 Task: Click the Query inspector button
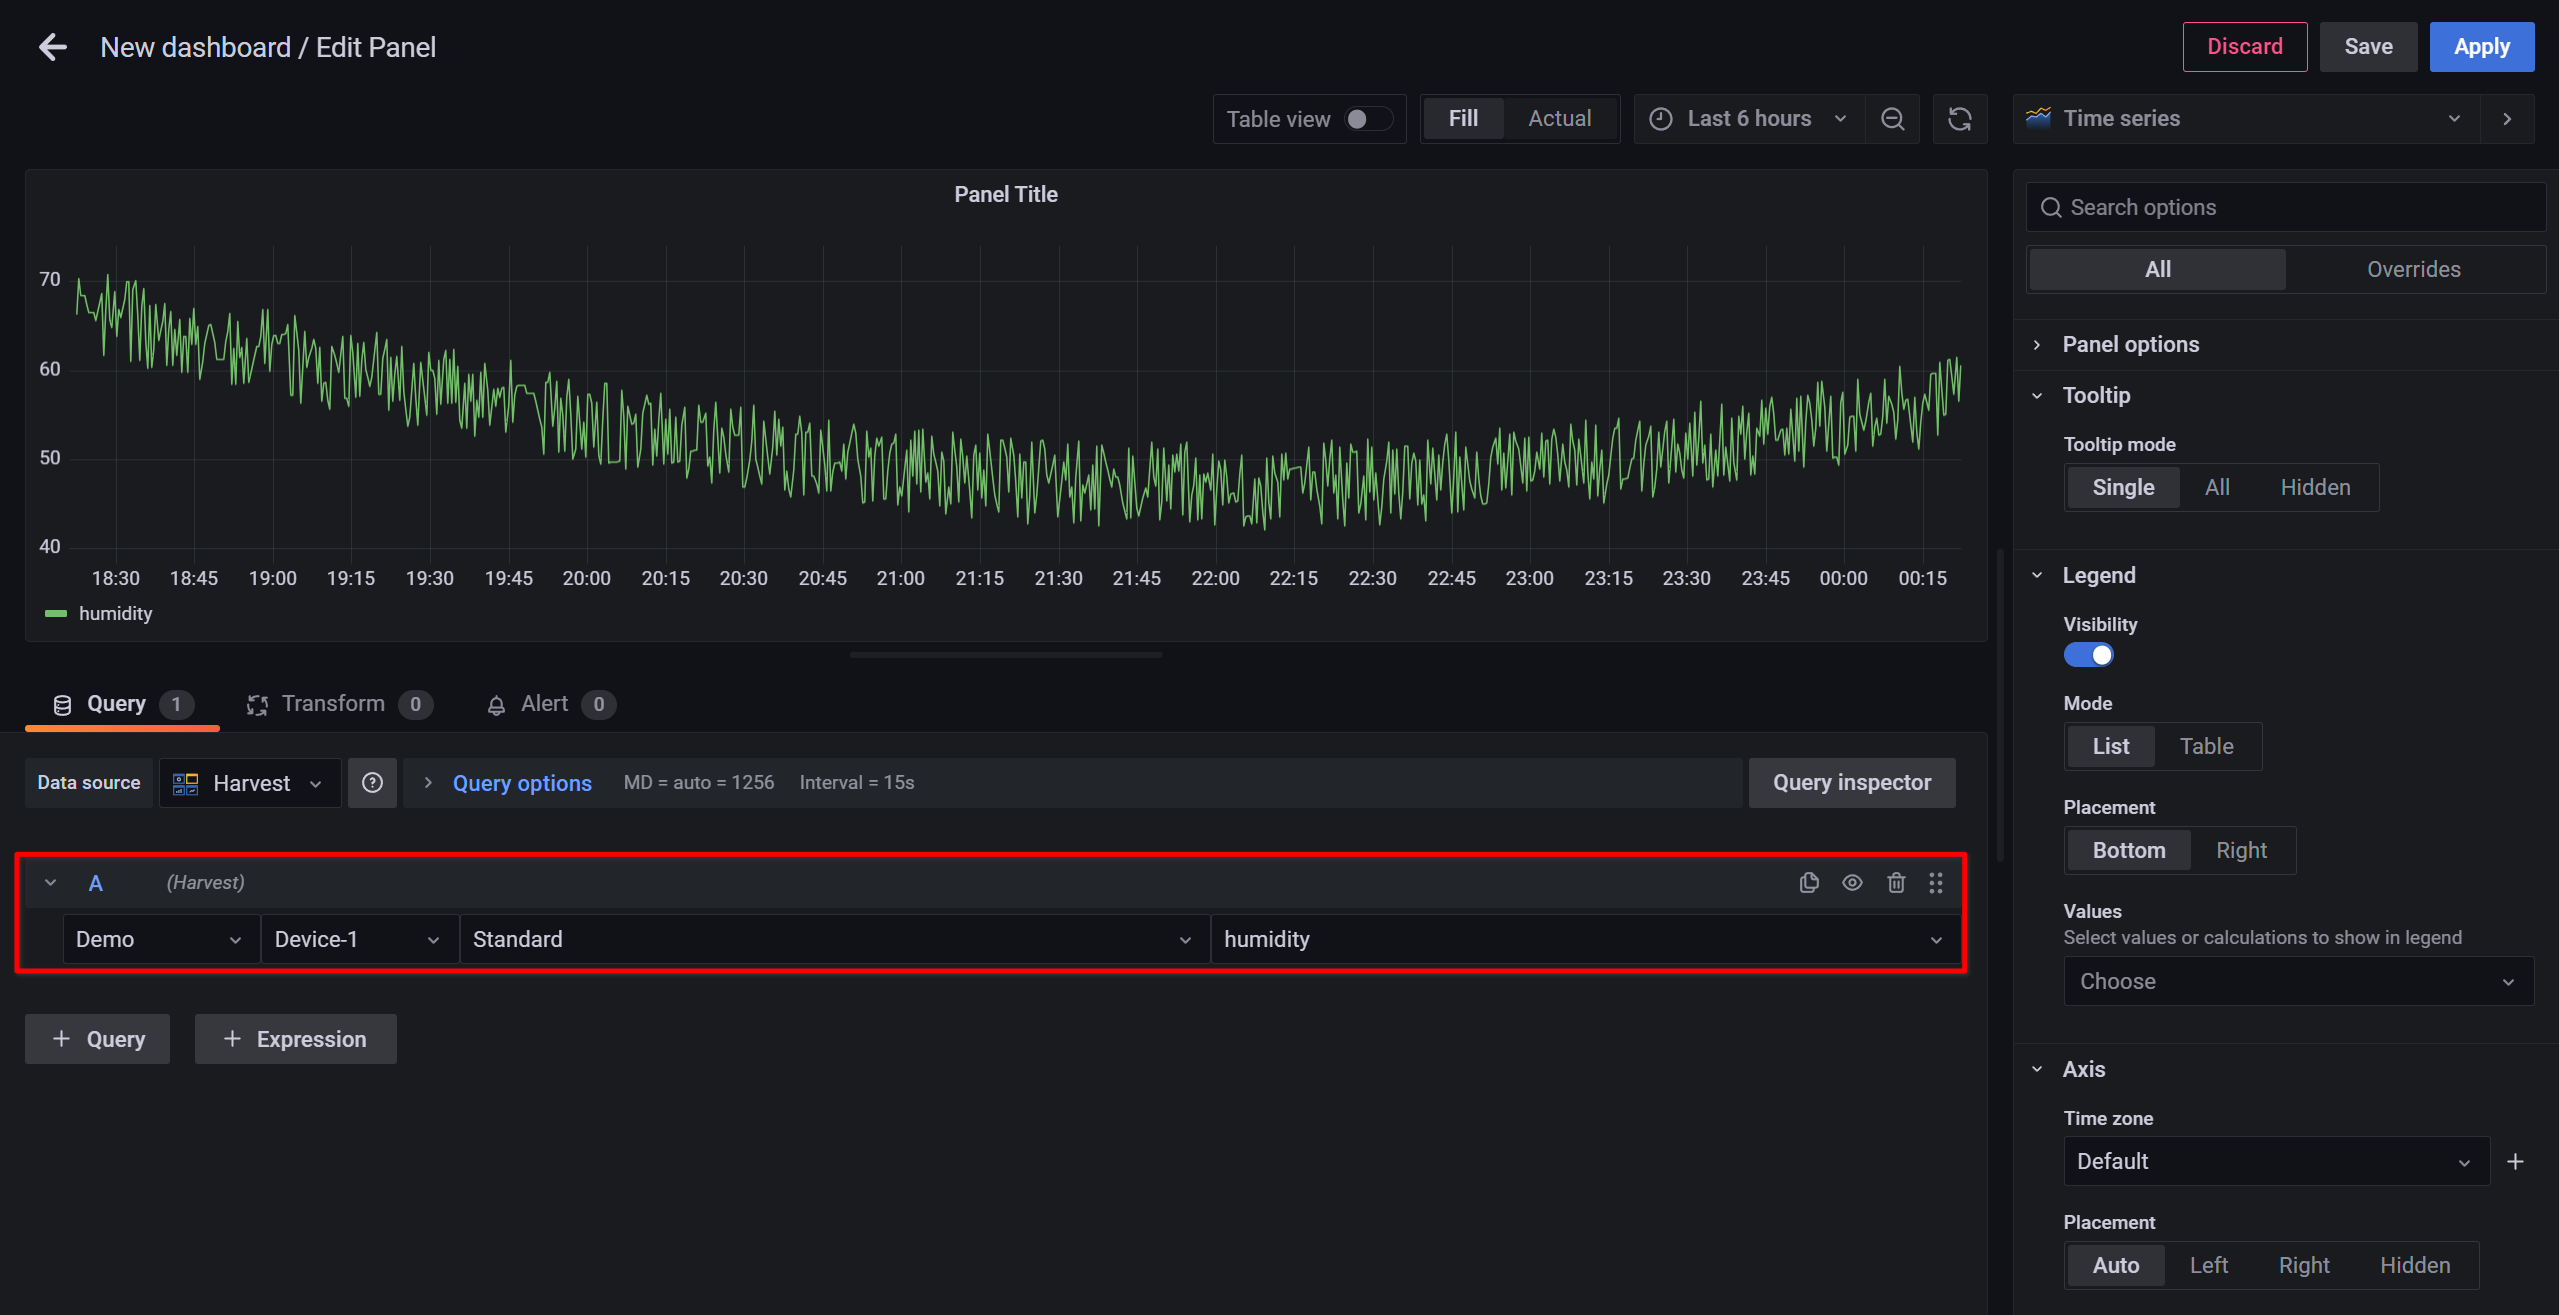[x=1853, y=782]
